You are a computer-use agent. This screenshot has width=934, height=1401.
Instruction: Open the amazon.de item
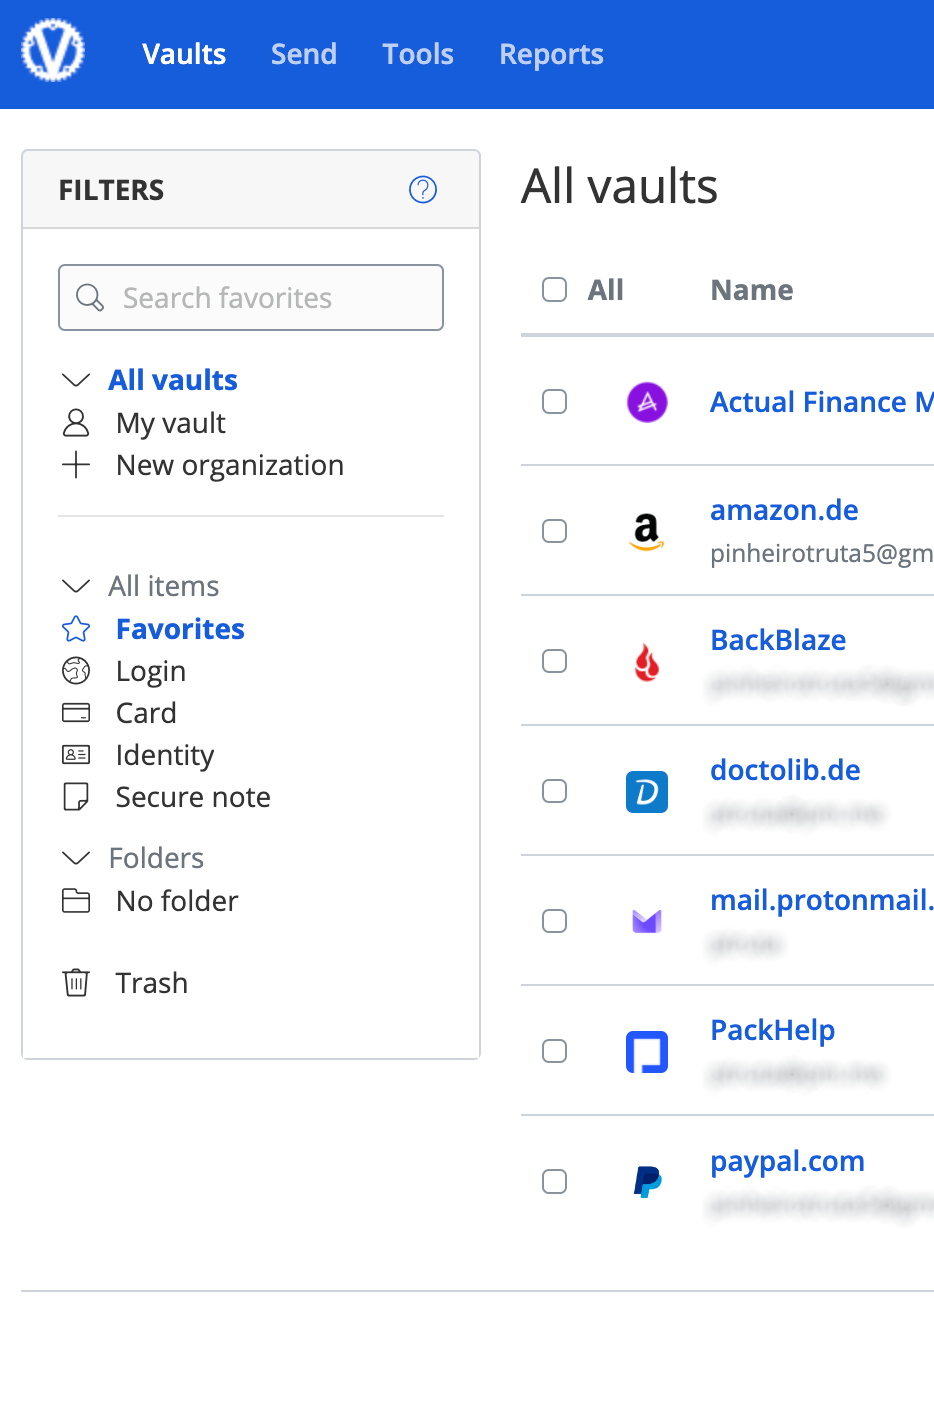[x=784, y=510]
